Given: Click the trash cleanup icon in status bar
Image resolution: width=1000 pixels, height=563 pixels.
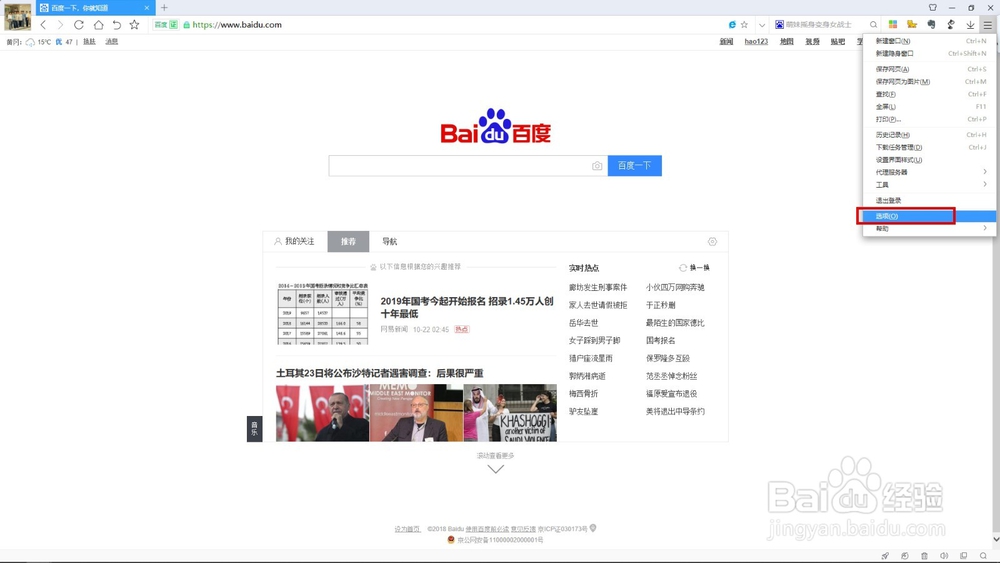Looking at the screenshot, I should click(x=925, y=556).
